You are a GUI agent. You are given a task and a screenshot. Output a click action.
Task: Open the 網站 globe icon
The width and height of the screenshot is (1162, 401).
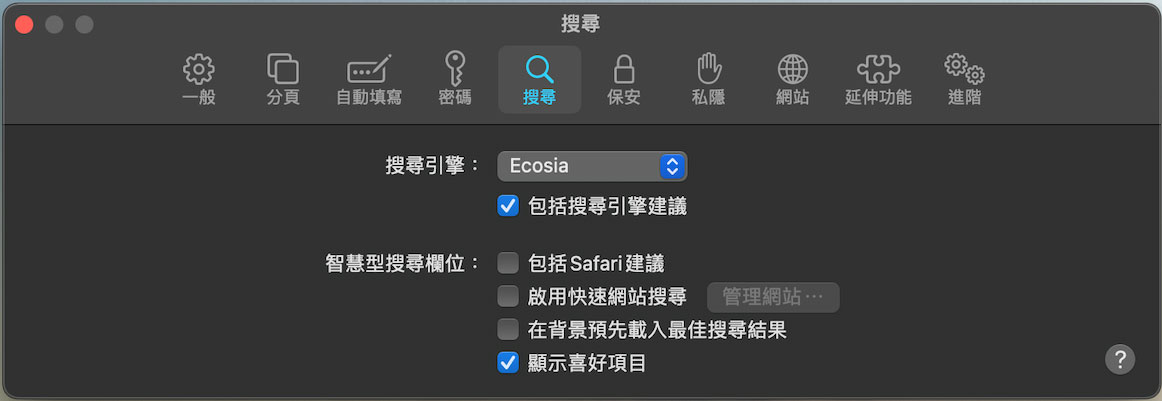[793, 69]
